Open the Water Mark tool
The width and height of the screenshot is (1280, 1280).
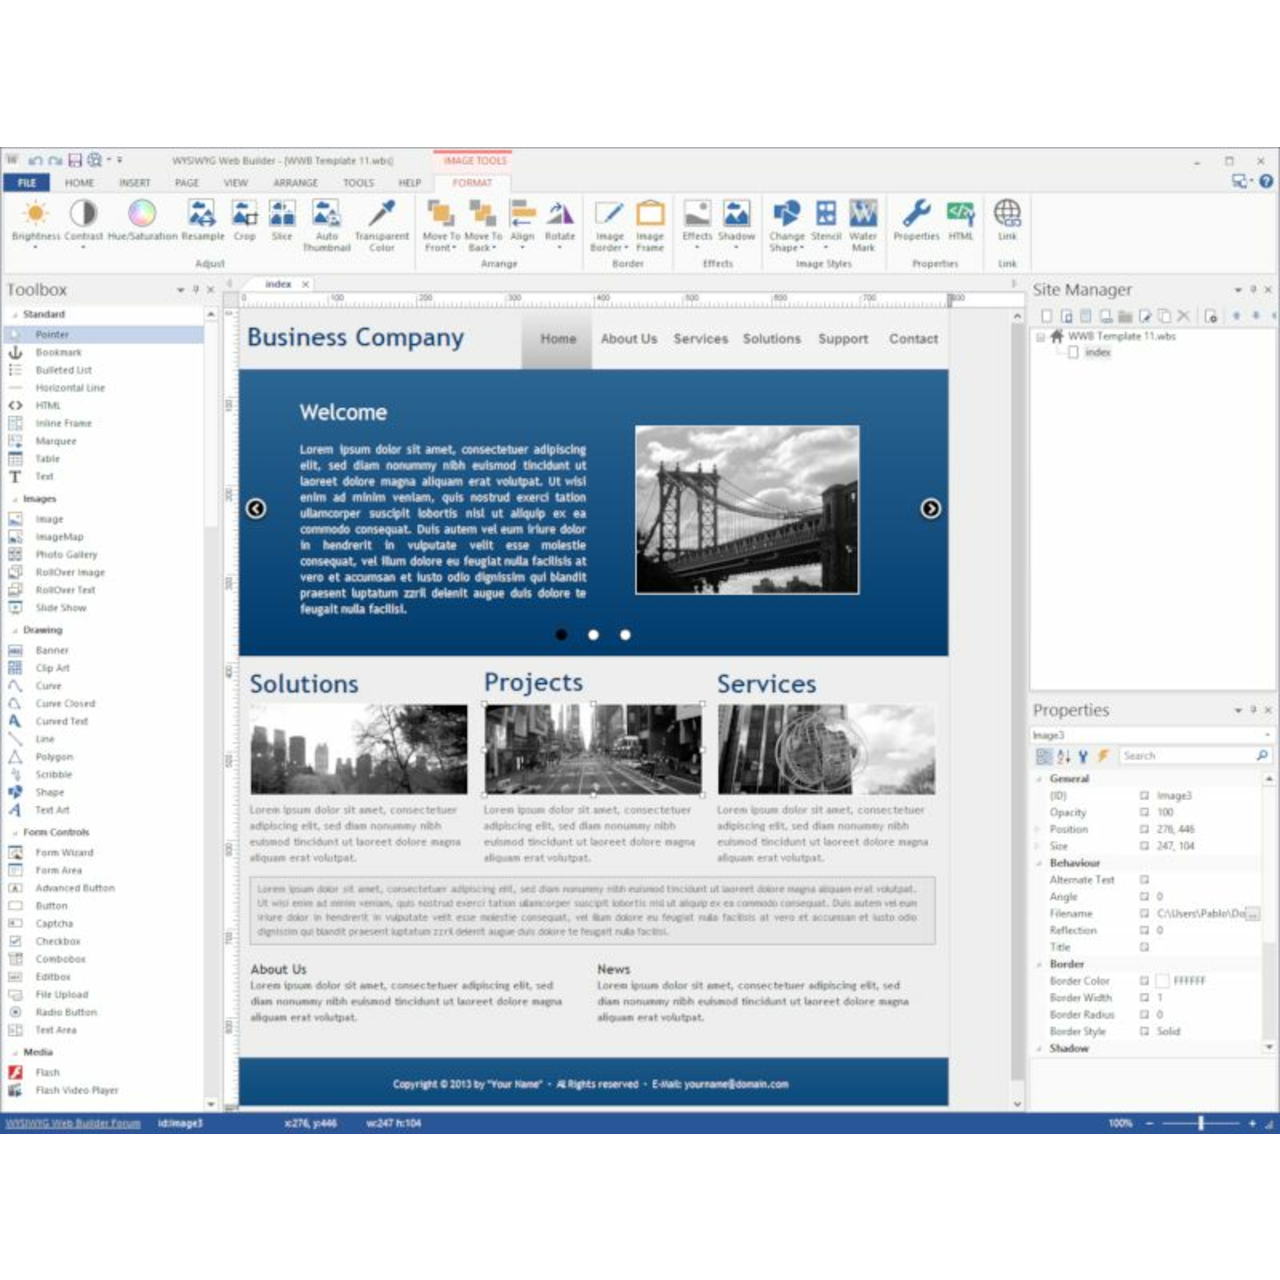click(863, 214)
